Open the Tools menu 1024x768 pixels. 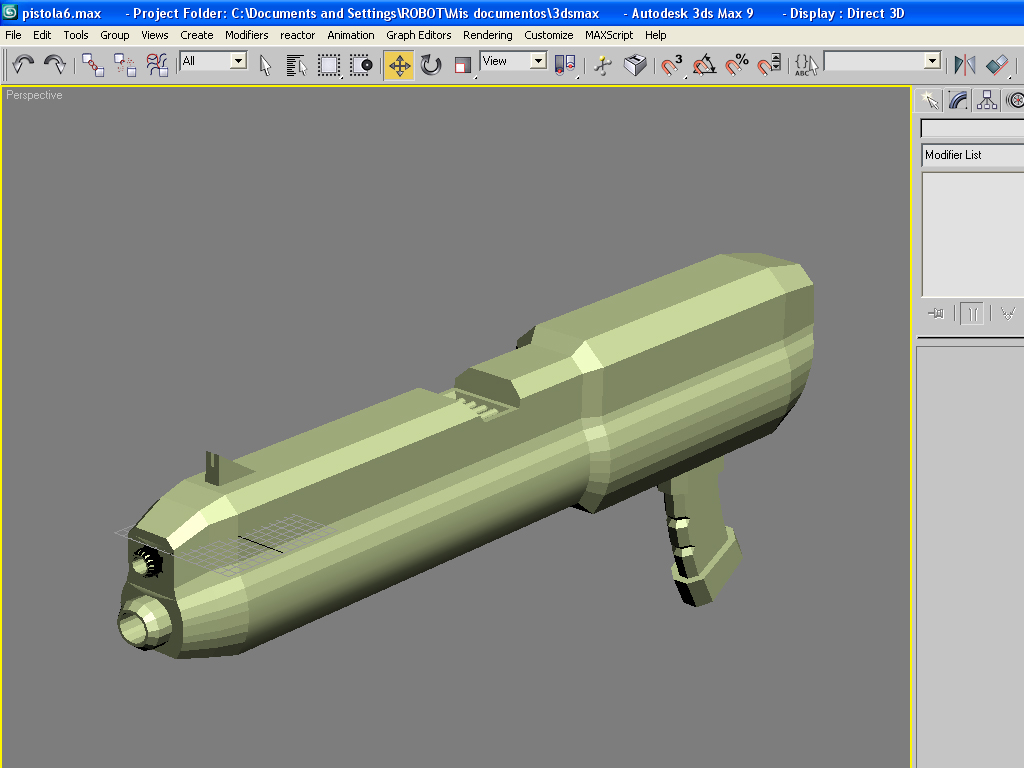(x=76, y=35)
